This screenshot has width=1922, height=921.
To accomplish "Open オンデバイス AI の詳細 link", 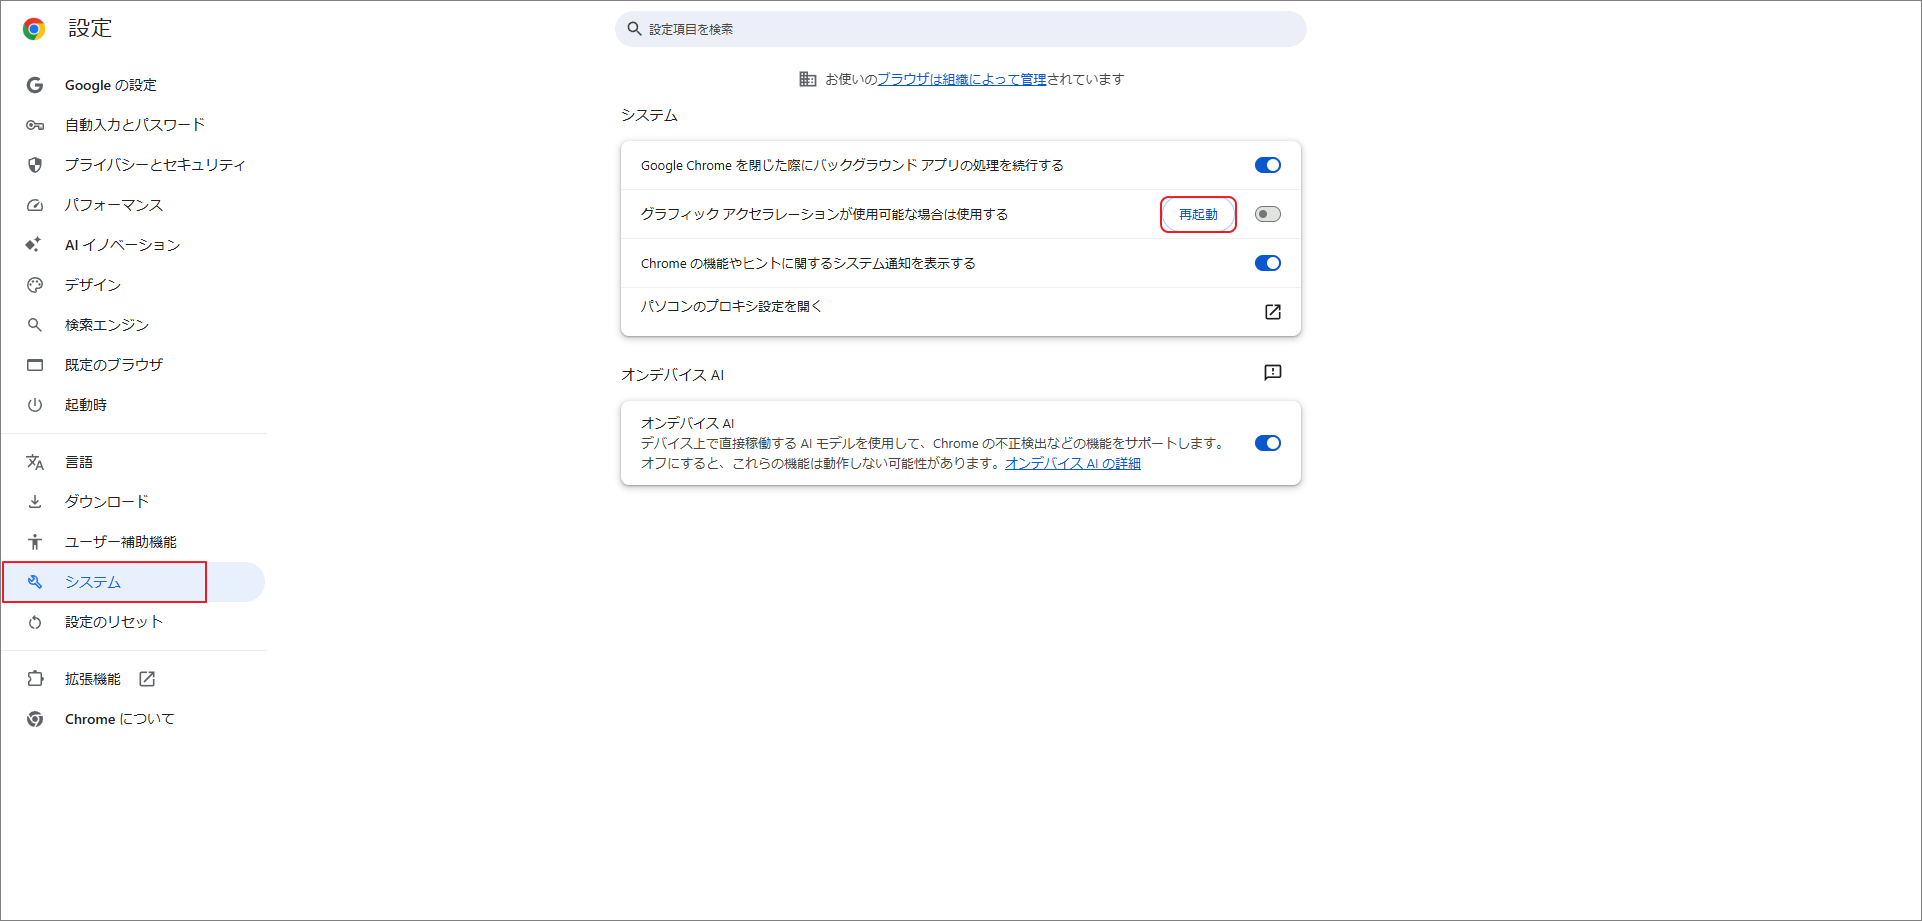I will pyautogui.click(x=1073, y=463).
